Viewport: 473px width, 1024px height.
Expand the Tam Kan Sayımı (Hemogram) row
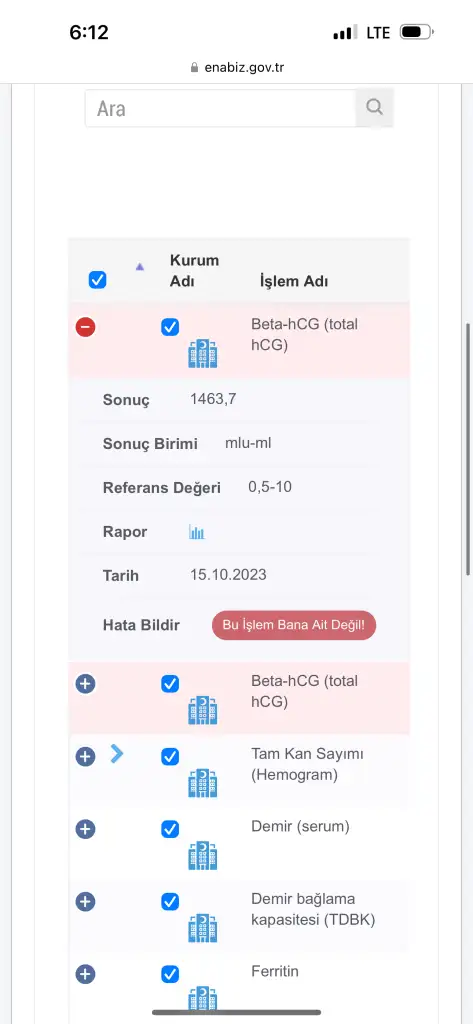tap(86, 757)
